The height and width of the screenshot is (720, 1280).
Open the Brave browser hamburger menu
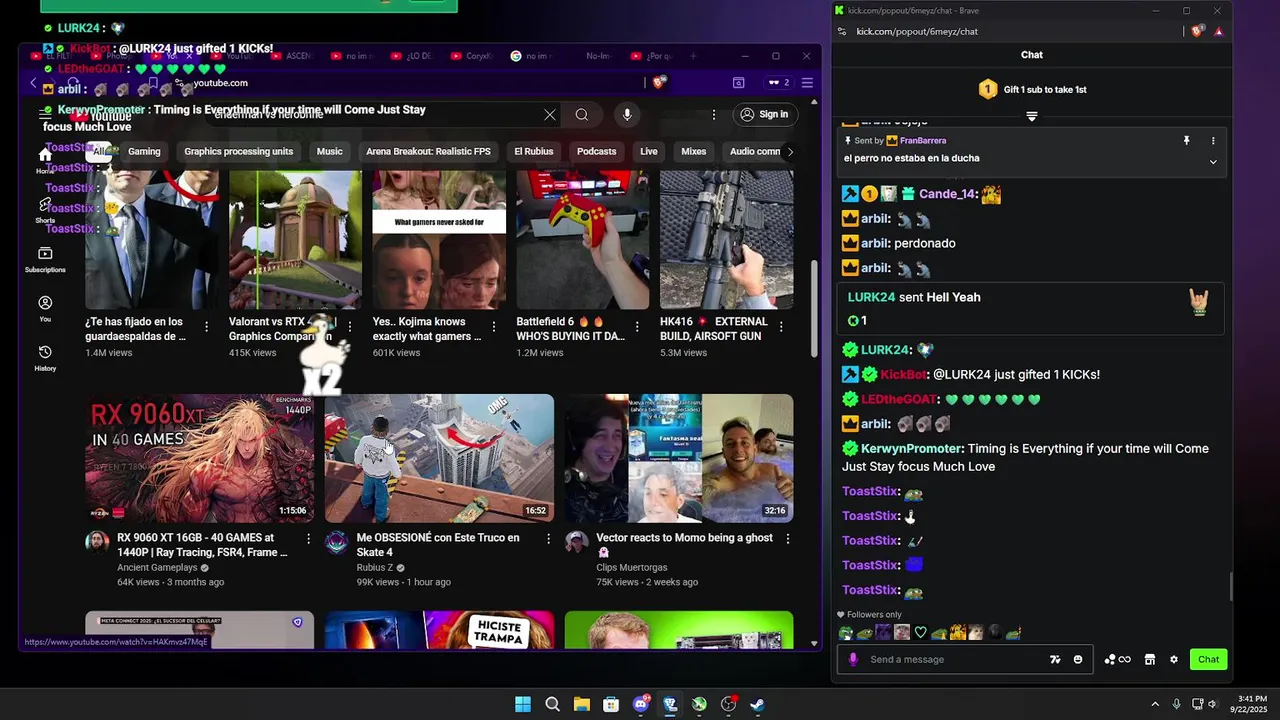[807, 83]
